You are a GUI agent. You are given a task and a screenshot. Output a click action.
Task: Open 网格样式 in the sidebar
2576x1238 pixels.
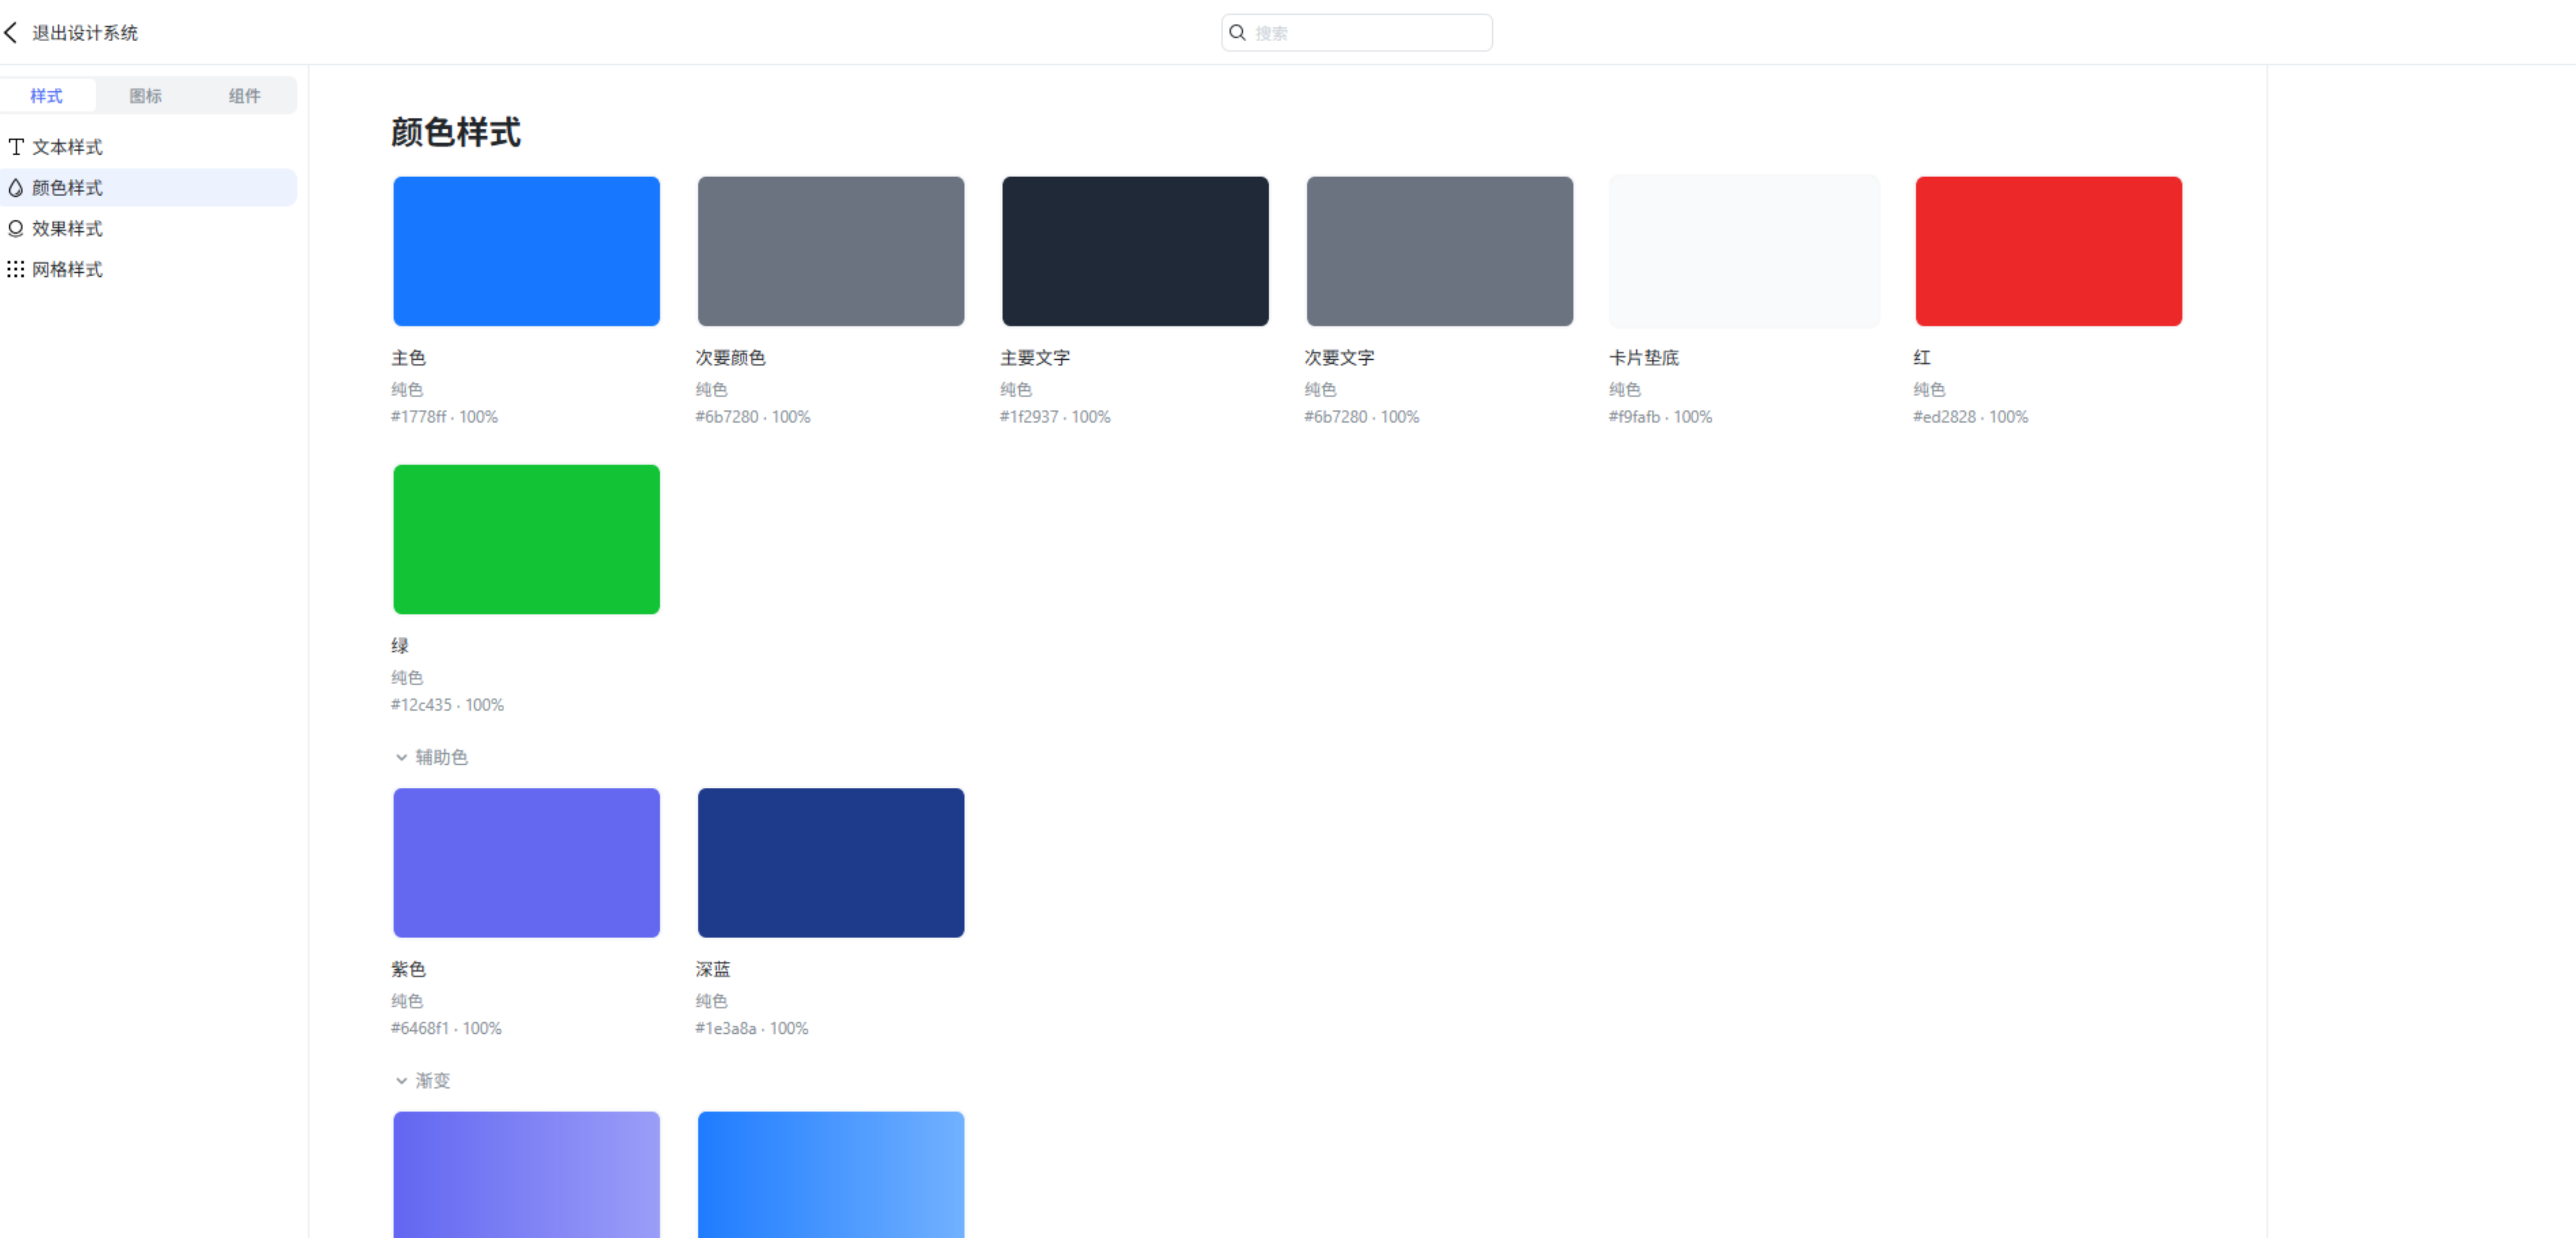pos(148,269)
